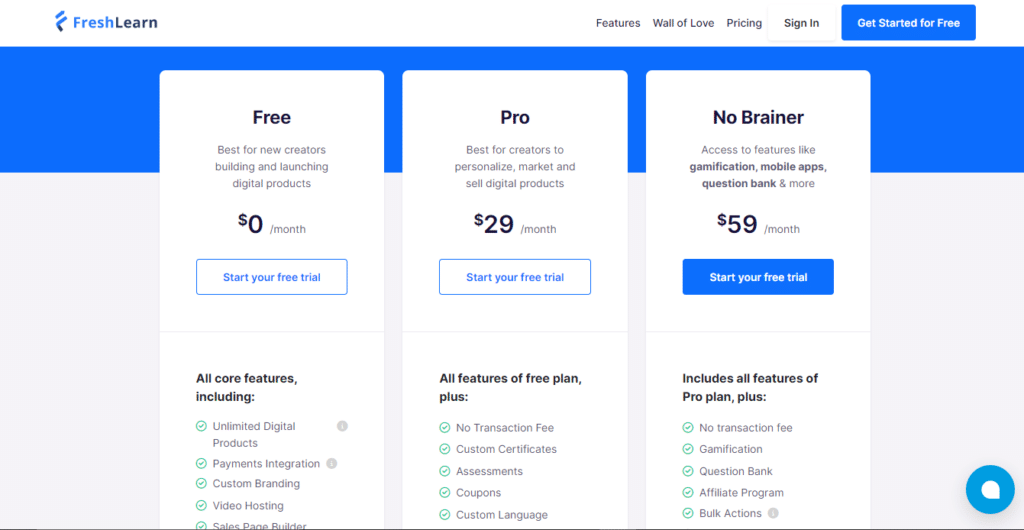
Task: Start free trial on Pro plan
Action: click(x=515, y=277)
